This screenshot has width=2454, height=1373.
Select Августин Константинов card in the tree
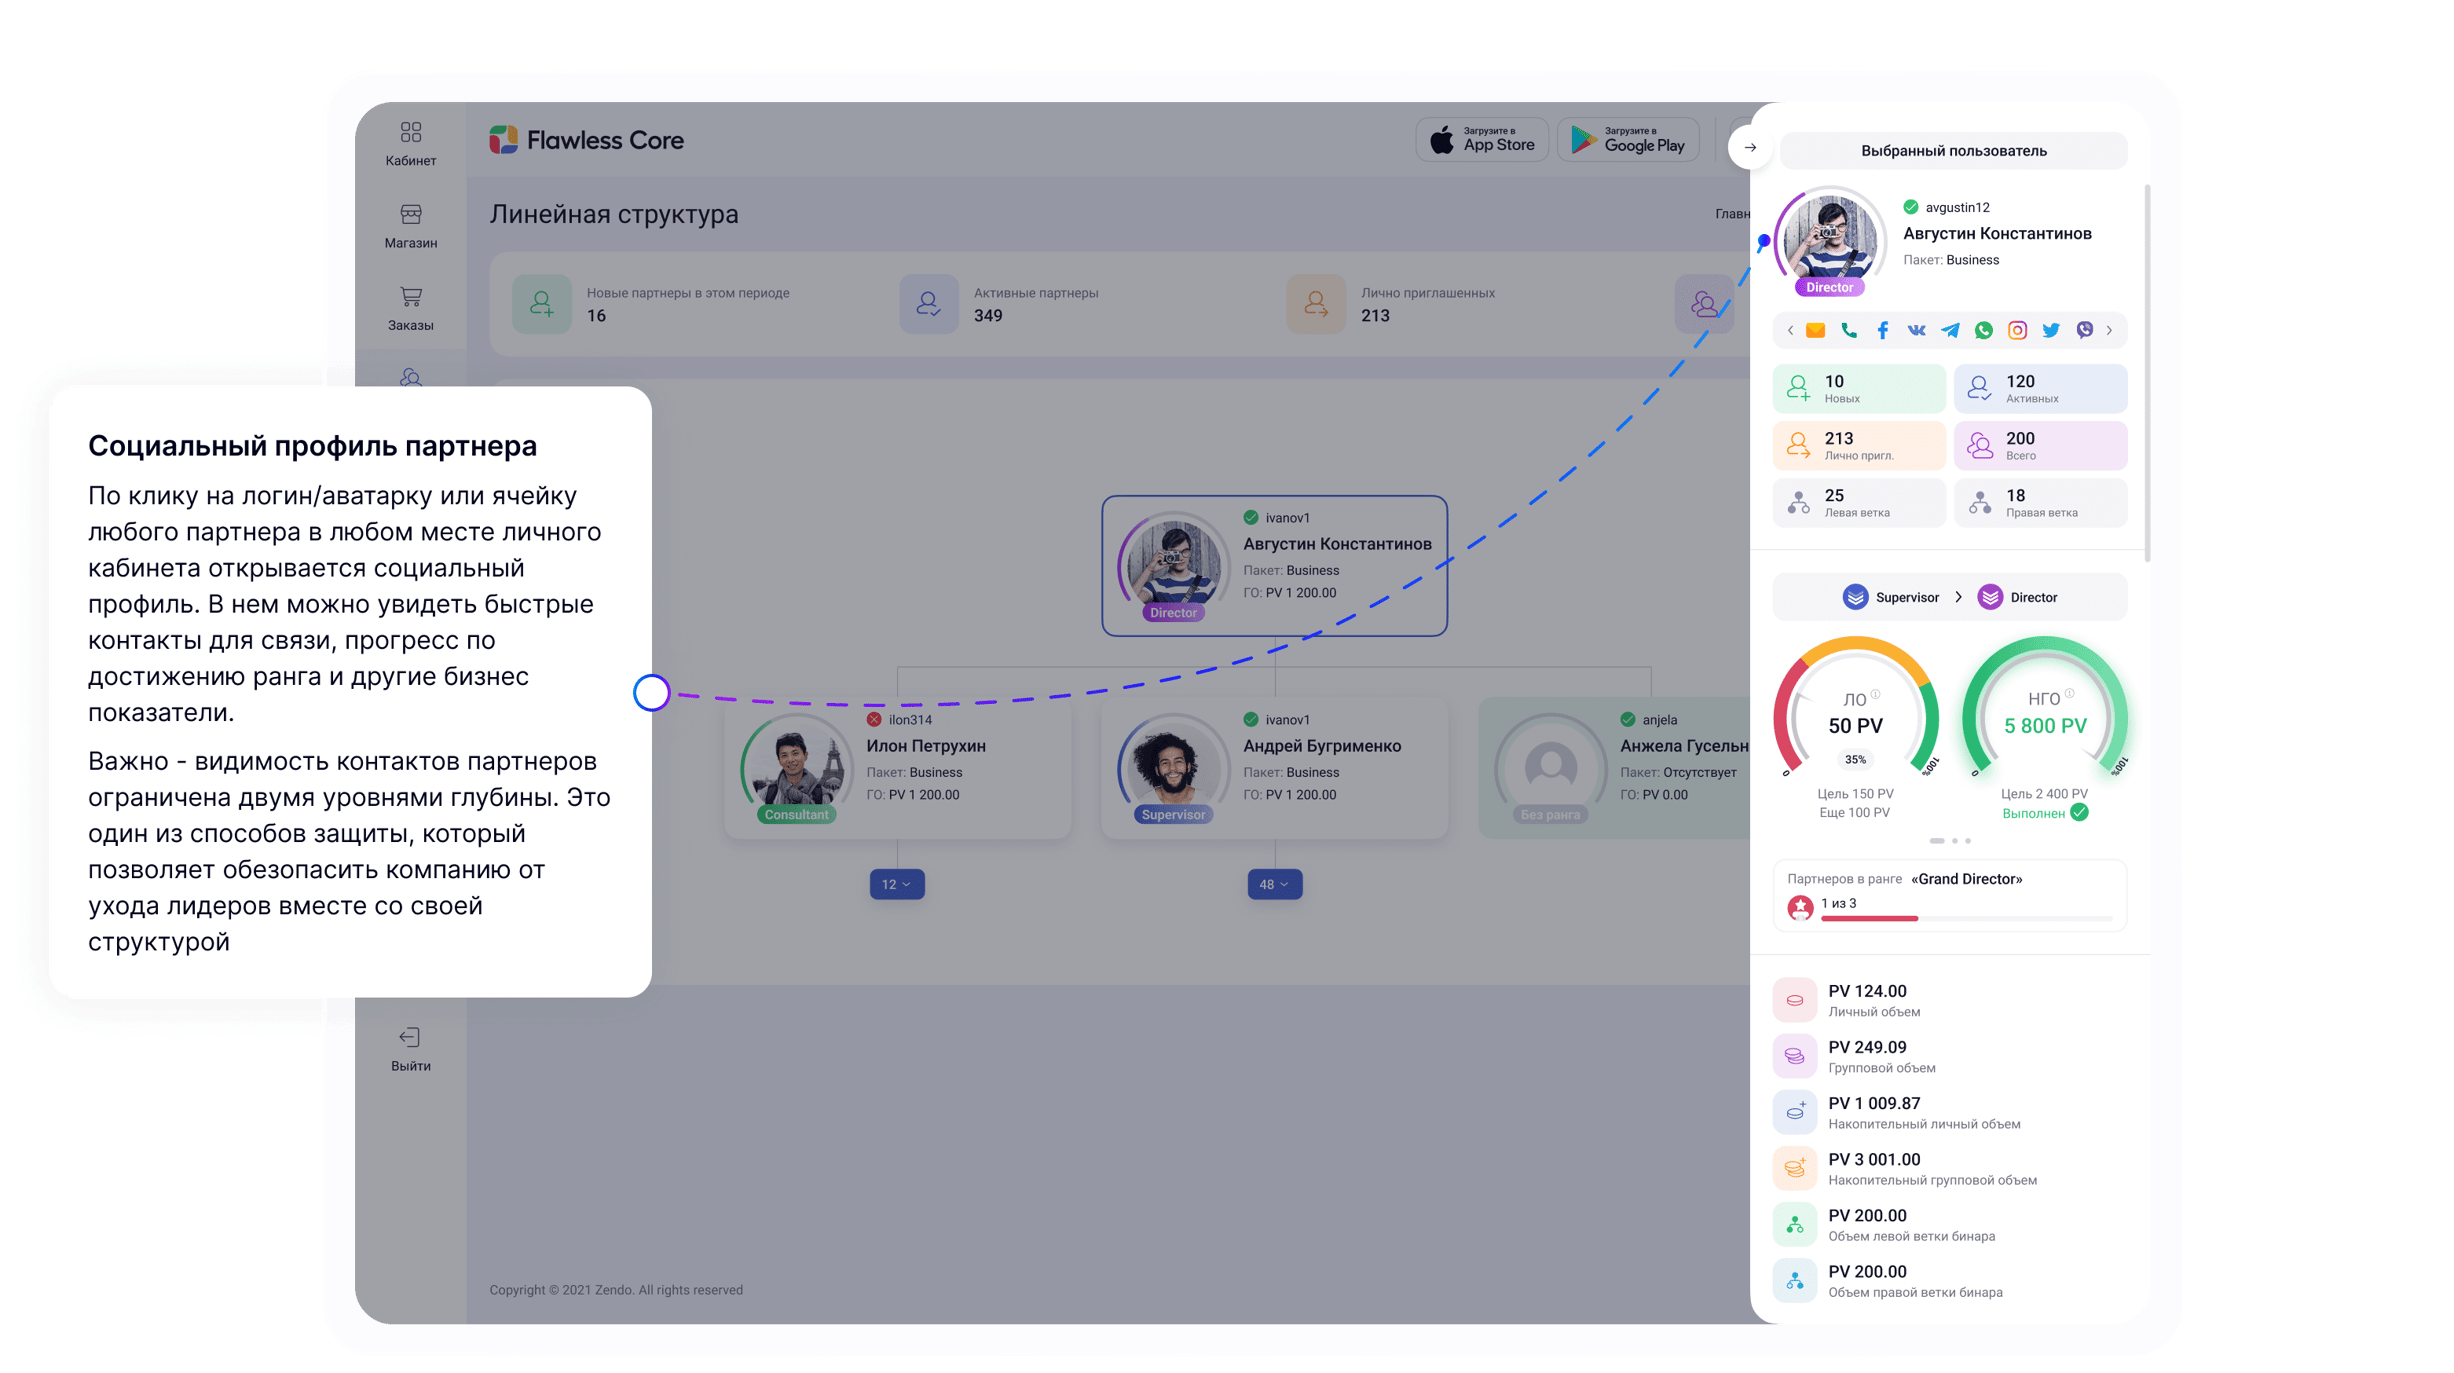(1274, 565)
